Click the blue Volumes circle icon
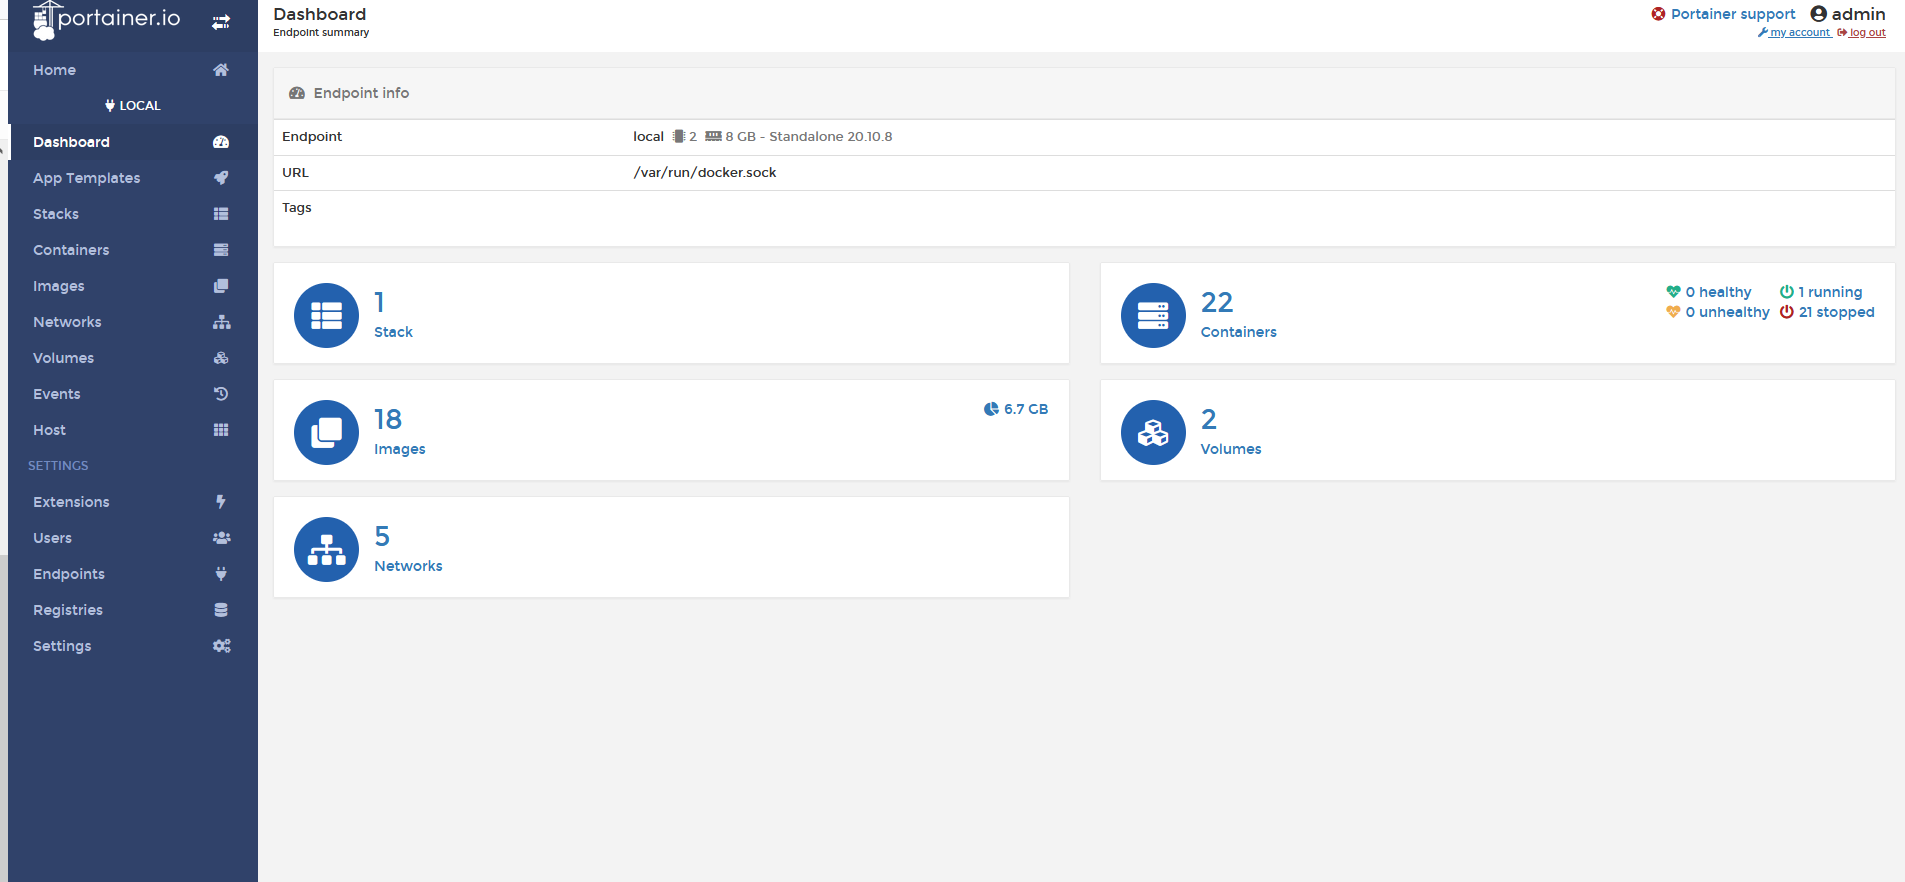This screenshot has width=1905, height=882. [1153, 432]
